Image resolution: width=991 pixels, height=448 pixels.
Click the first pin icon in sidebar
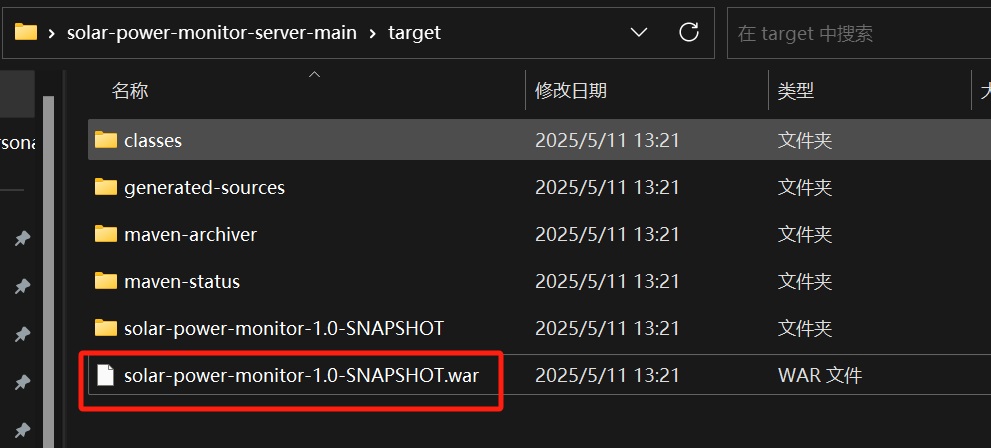point(22,238)
